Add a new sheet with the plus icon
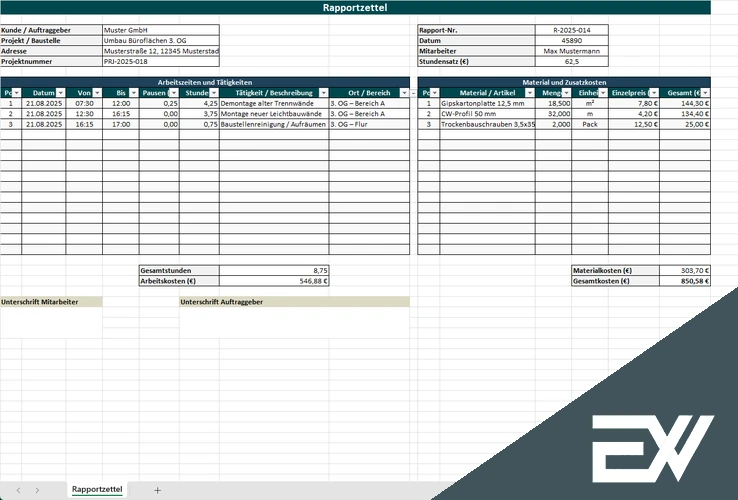Image resolution: width=738 pixels, height=500 pixels. 157,490
